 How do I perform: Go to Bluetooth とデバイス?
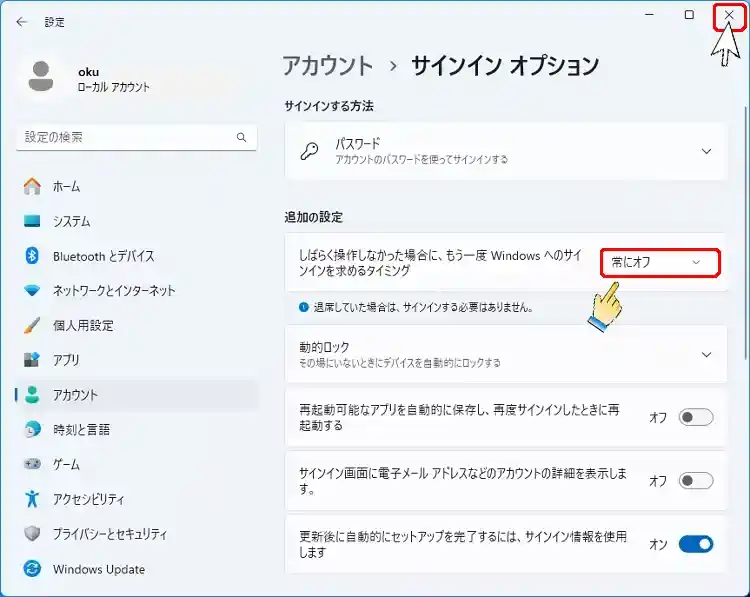pos(137,256)
